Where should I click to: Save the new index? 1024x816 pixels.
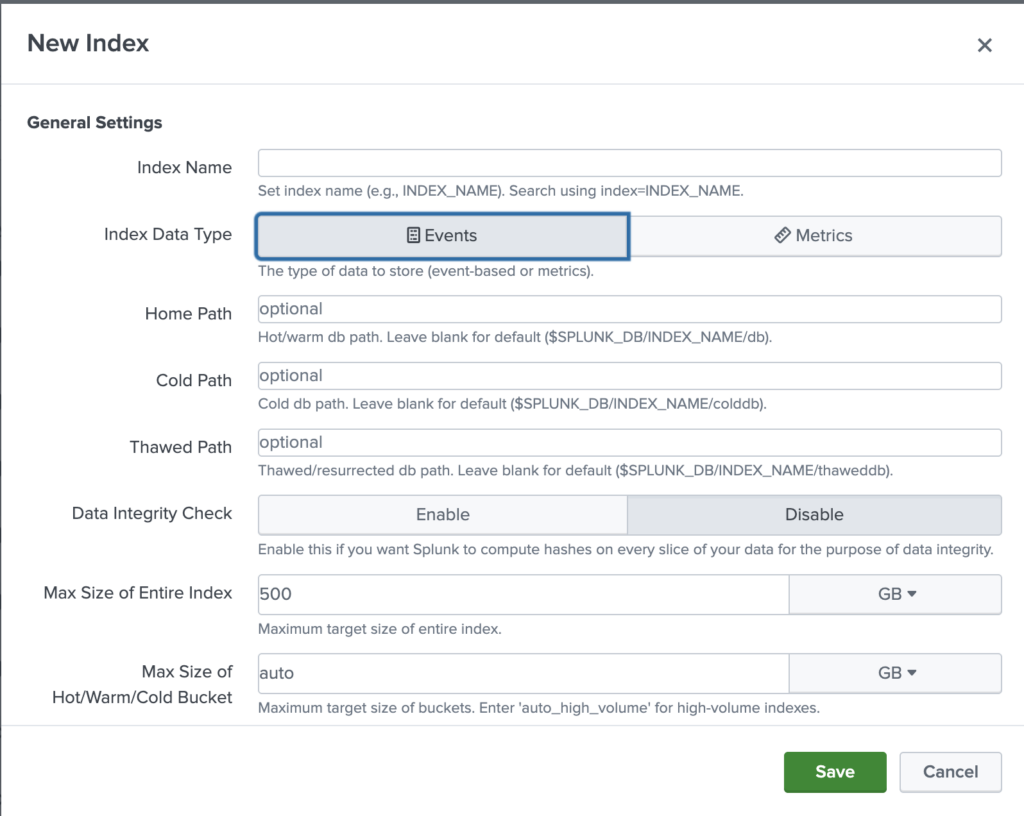[x=835, y=772]
